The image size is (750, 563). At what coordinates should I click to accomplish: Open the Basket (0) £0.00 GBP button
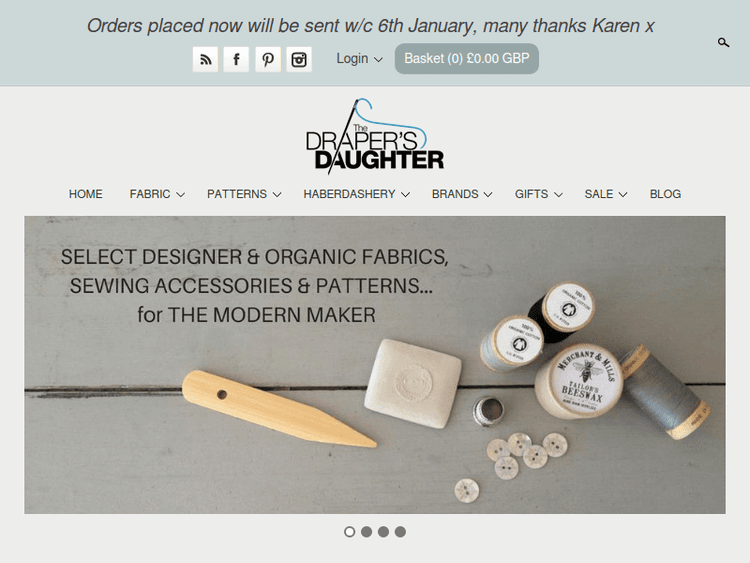[x=466, y=58]
